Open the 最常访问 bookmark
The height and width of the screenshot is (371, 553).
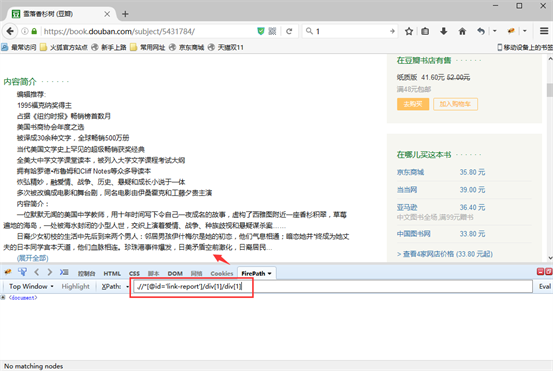pyautogui.click(x=19, y=47)
